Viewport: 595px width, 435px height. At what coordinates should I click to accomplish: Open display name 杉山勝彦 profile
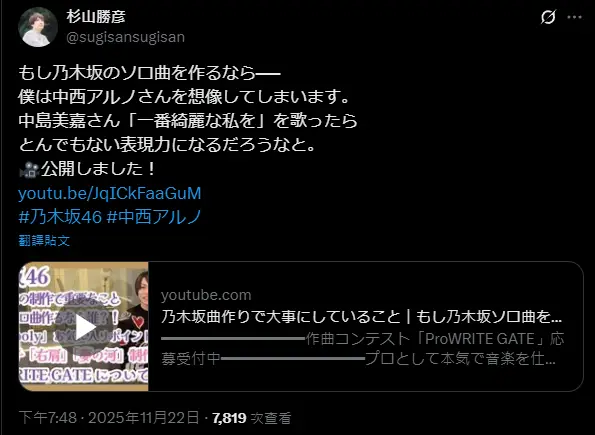click(96, 17)
